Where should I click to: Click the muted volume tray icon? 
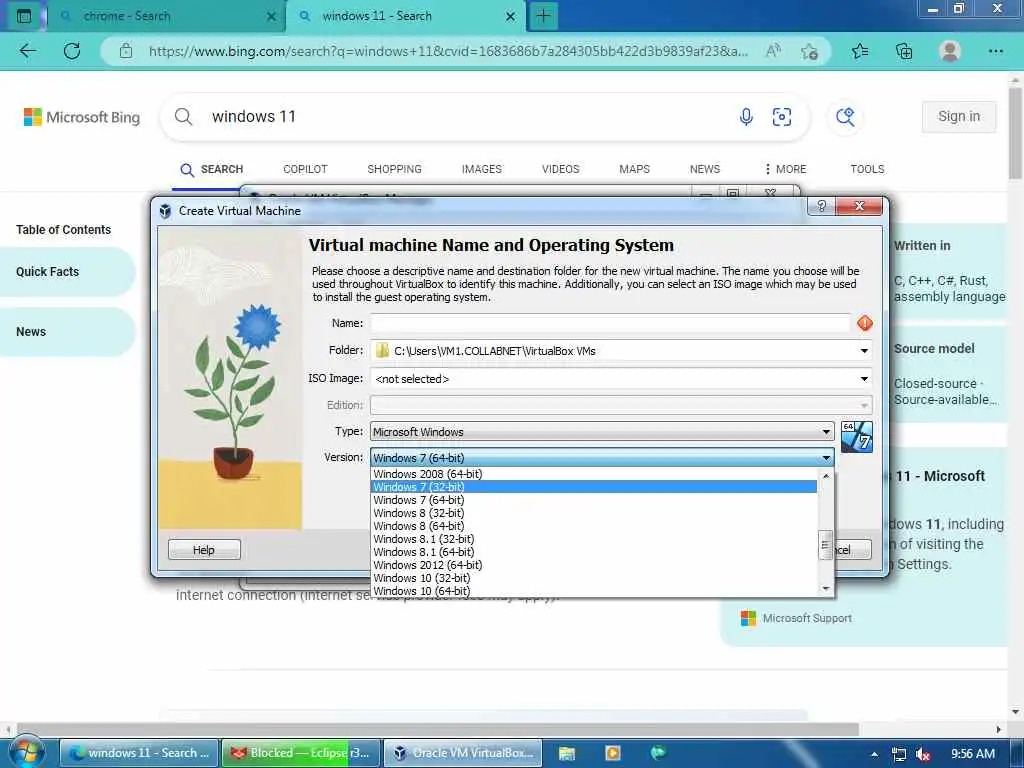923,754
